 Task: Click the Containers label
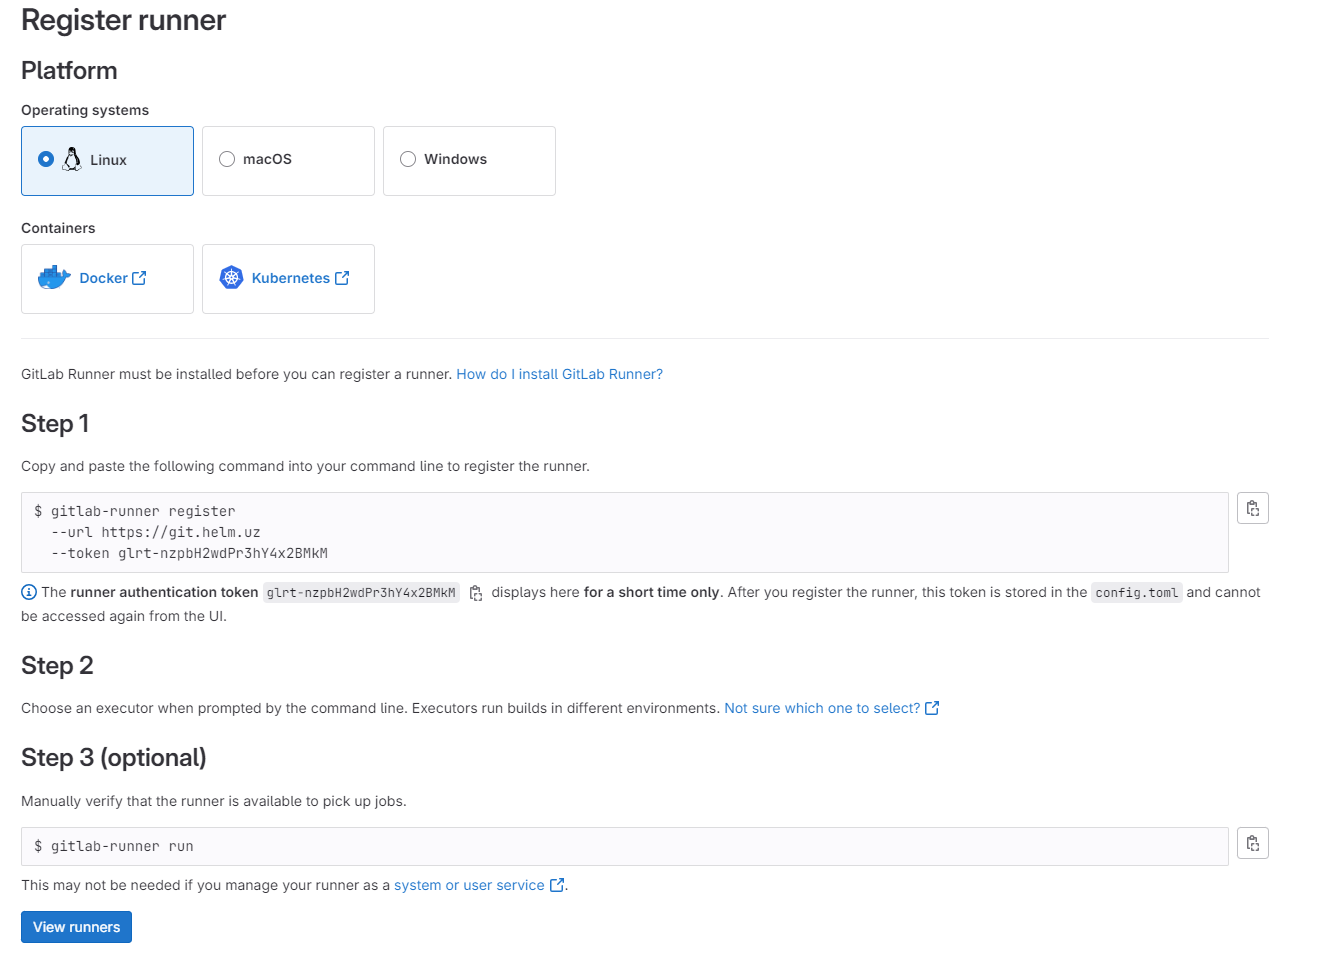(x=58, y=228)
